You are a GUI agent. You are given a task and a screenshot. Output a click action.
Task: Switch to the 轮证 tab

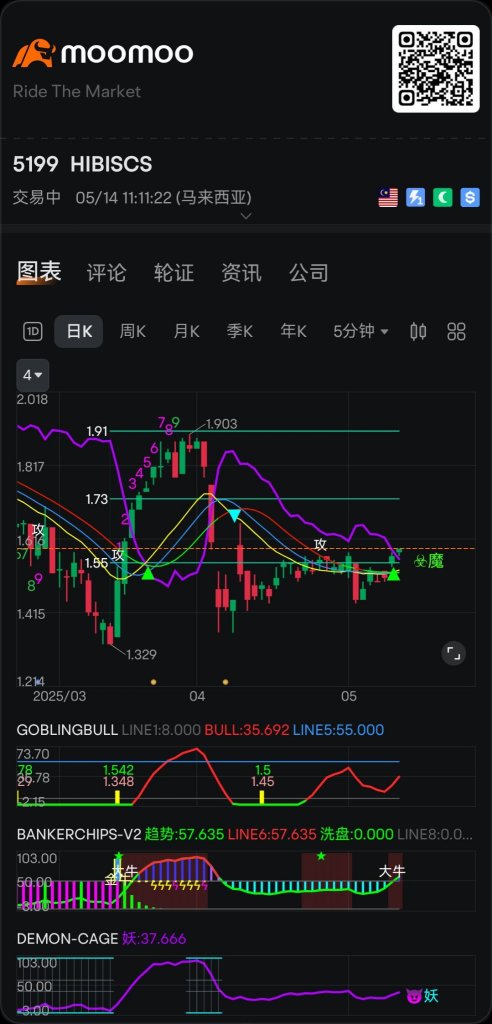point(174,272)
